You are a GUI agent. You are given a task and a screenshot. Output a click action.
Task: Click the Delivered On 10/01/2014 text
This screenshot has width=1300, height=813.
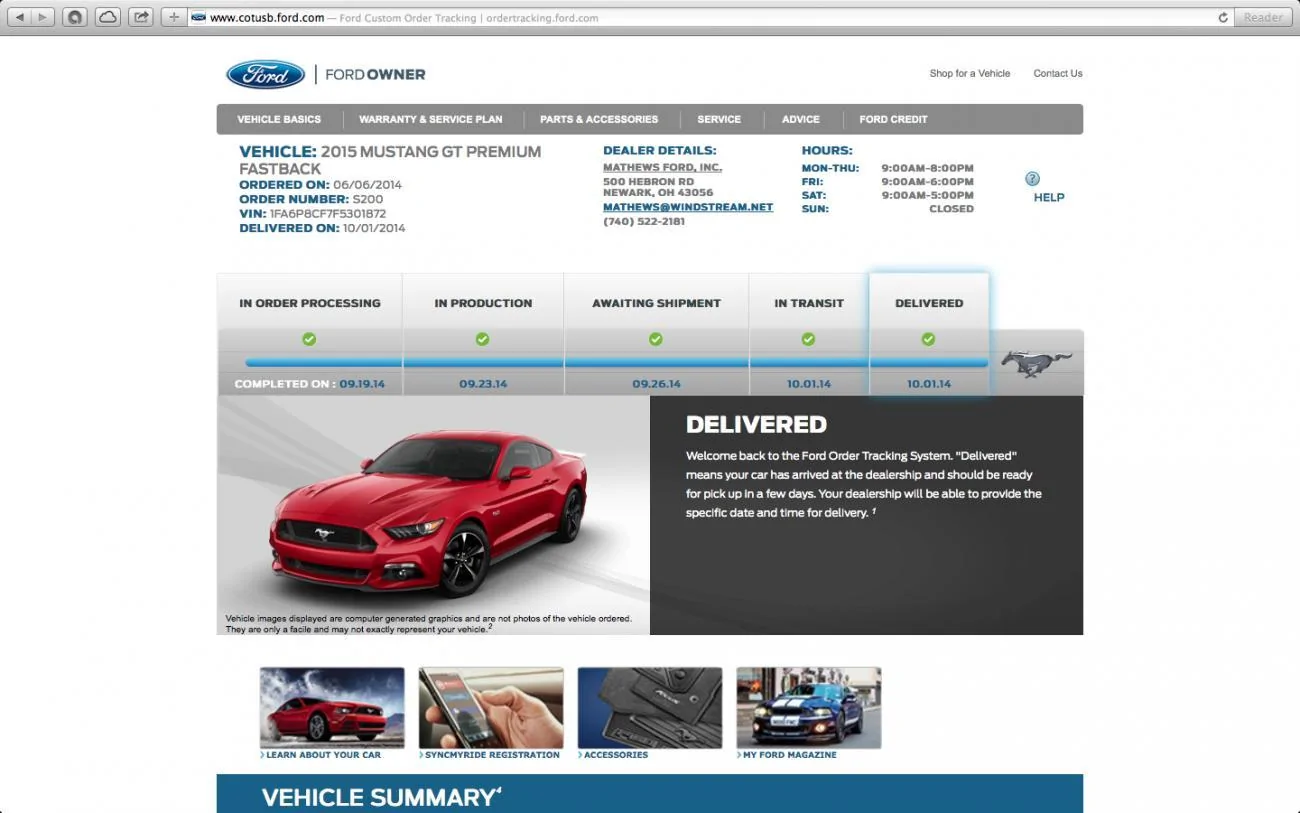tap(322, 228)
